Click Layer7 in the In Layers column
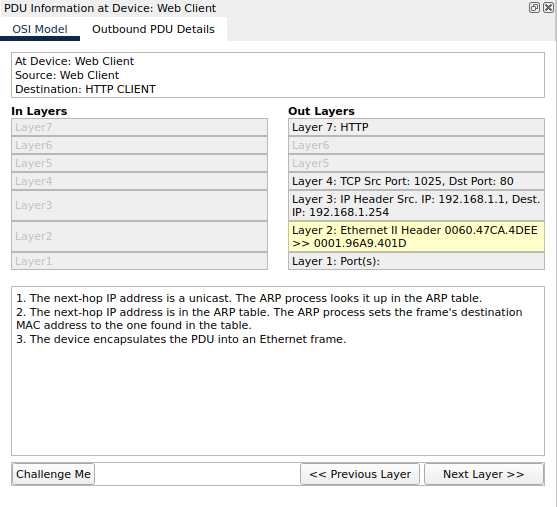557x507 pixels. click(x=139, y=127)
